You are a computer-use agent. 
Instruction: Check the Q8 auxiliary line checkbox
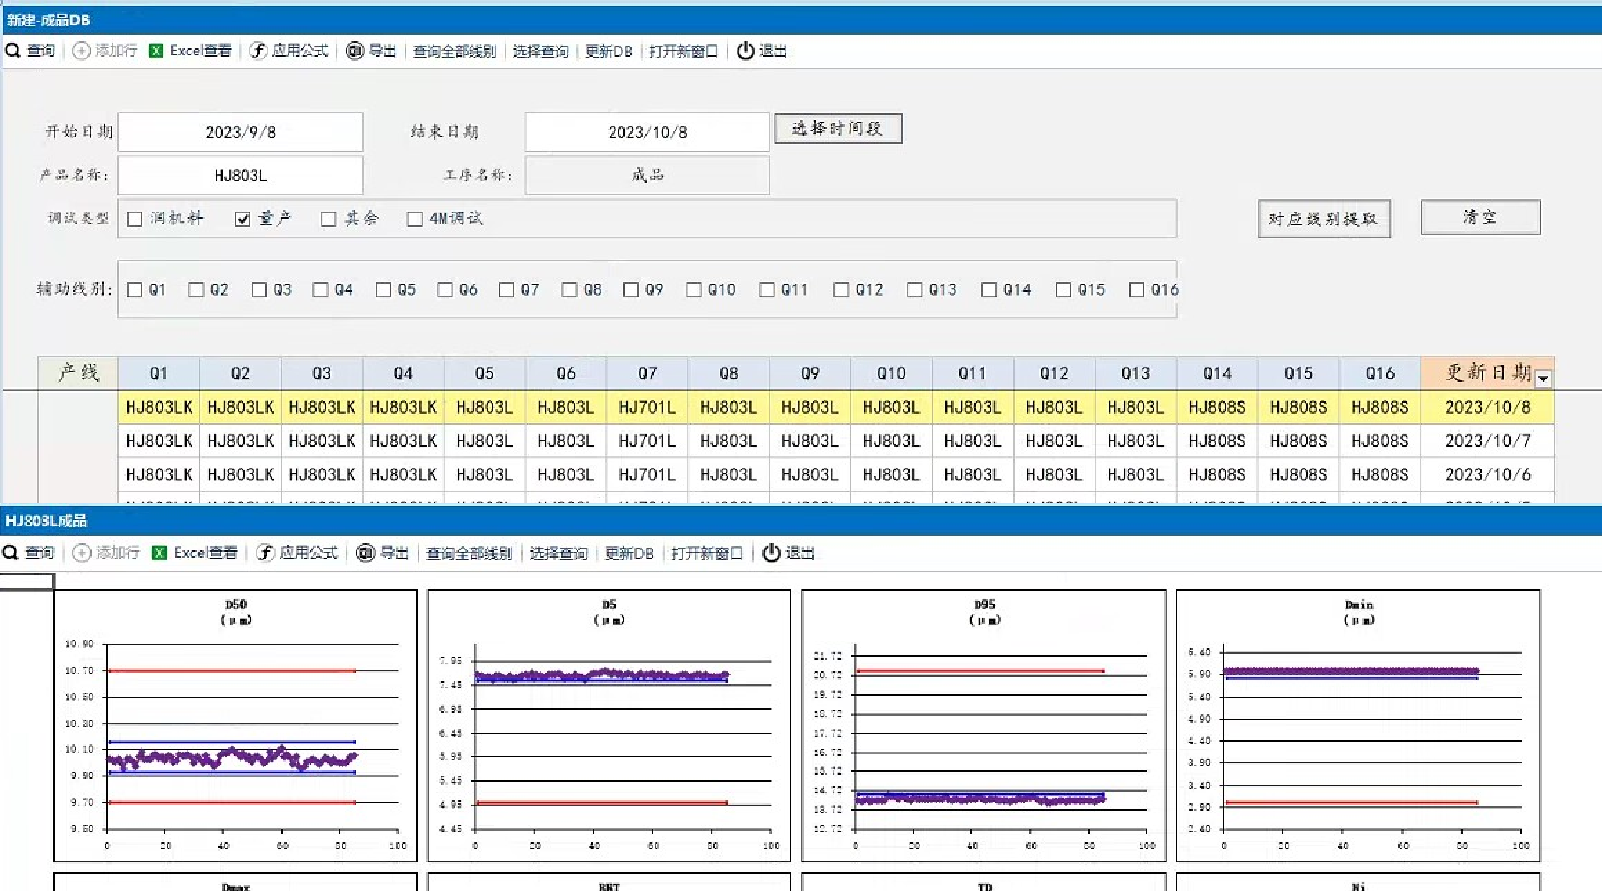[x=569, y=290]
